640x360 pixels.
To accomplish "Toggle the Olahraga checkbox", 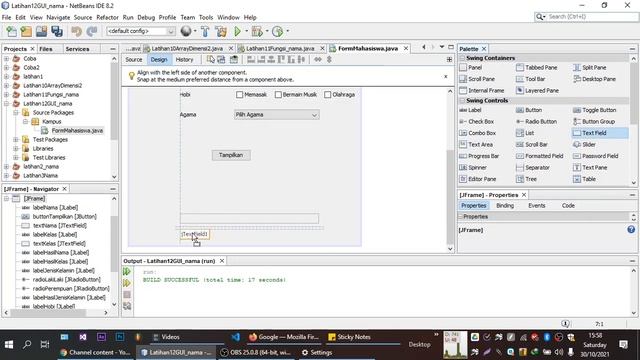I will coord(327,95).
